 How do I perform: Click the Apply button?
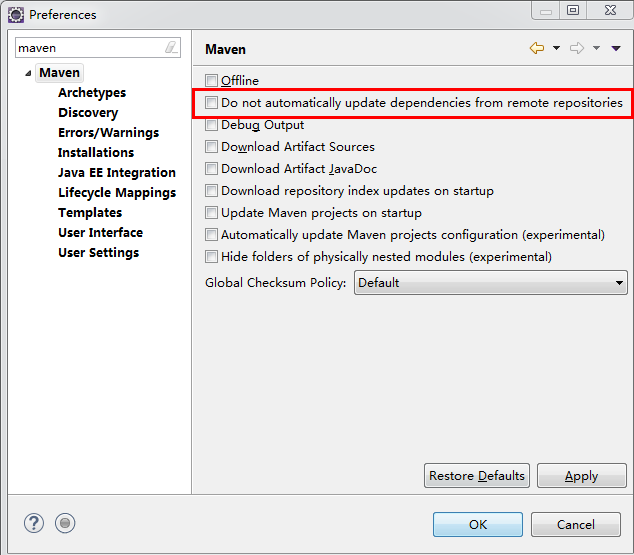(581, 475)
